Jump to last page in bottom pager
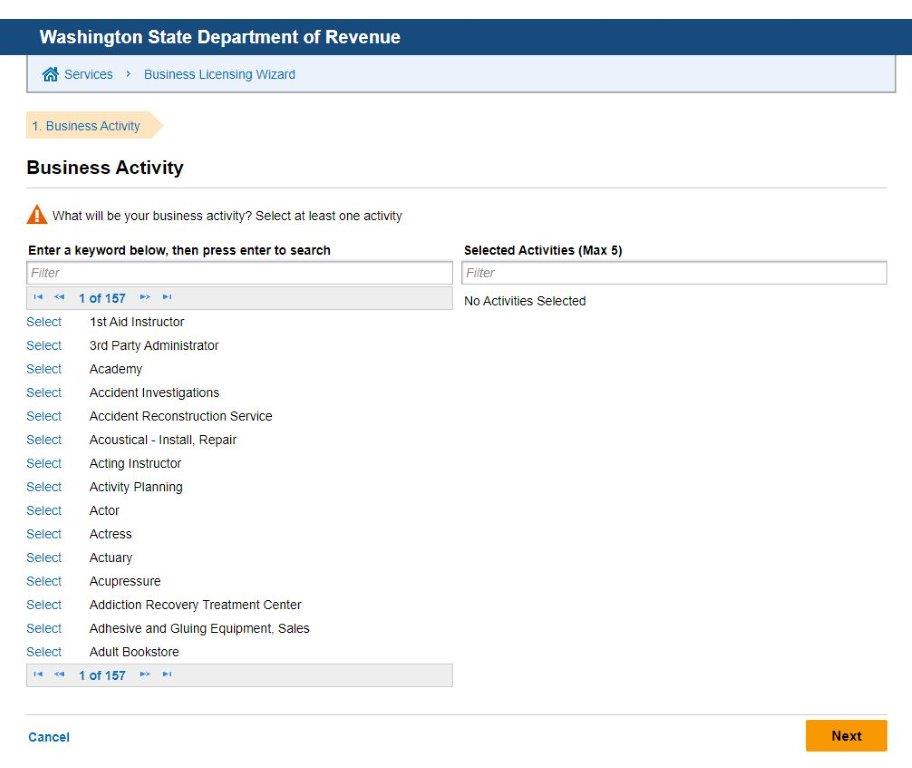912x768 pixels. point(167,674)
